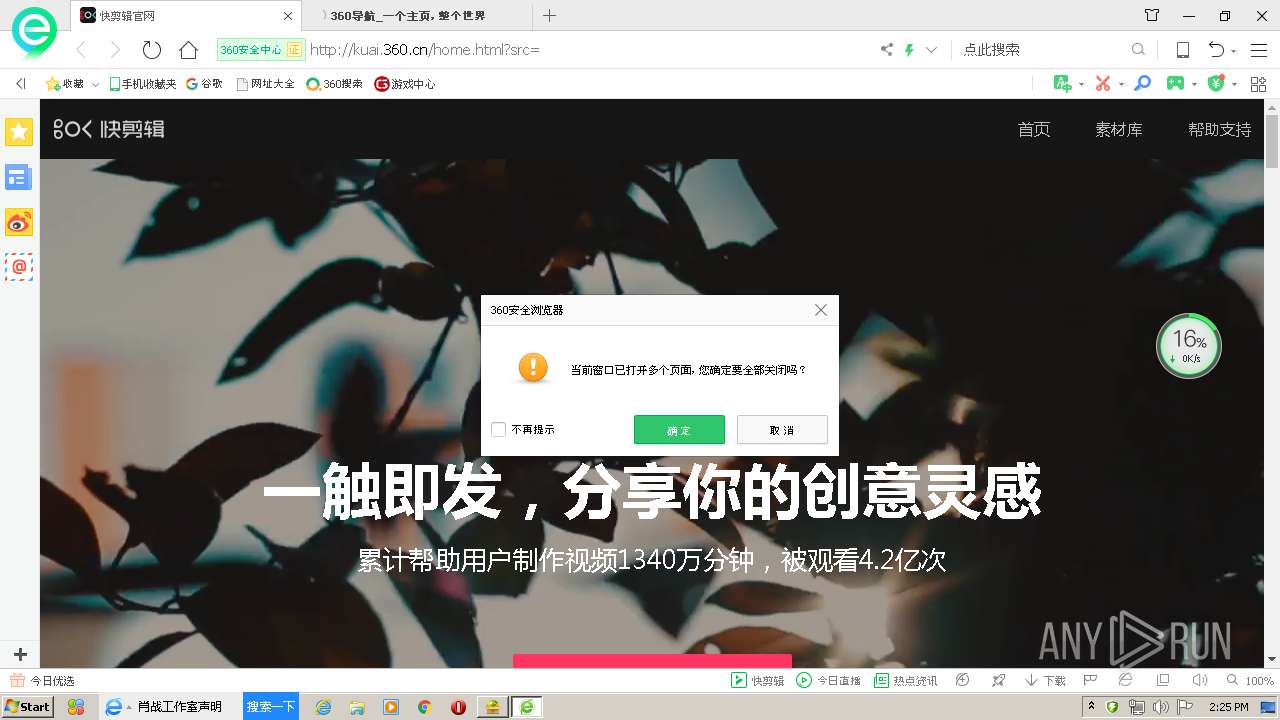Expand dropdown arrow beside gamepad icon

(1194, 84)
